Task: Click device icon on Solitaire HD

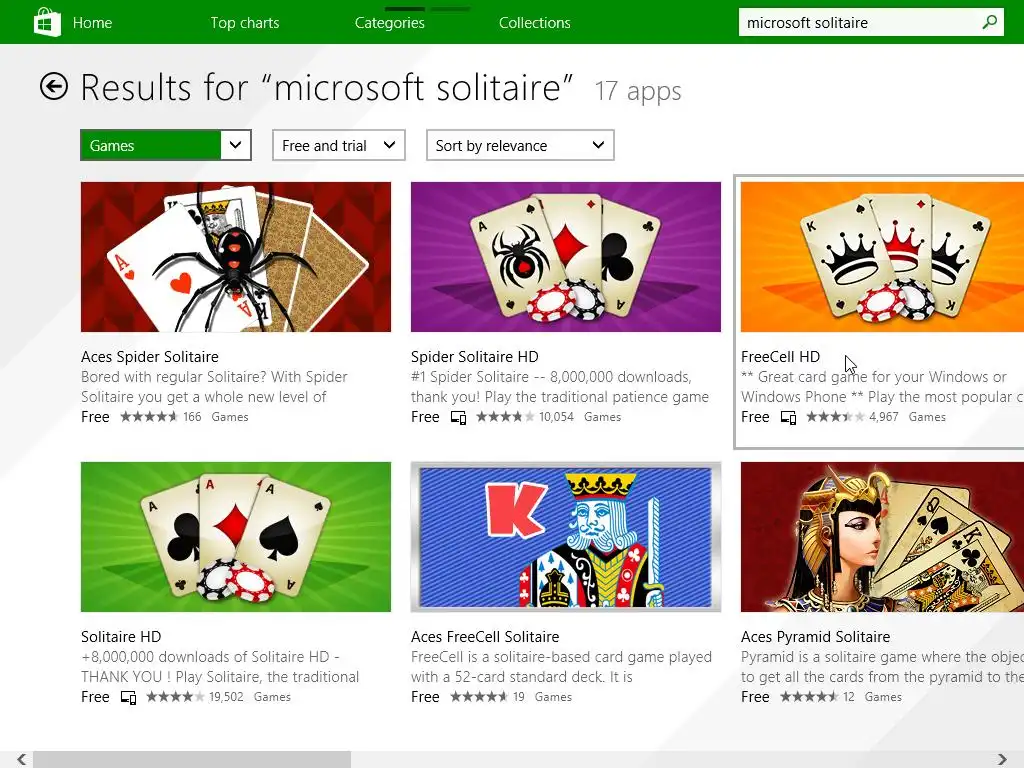Action: point(129,697)
